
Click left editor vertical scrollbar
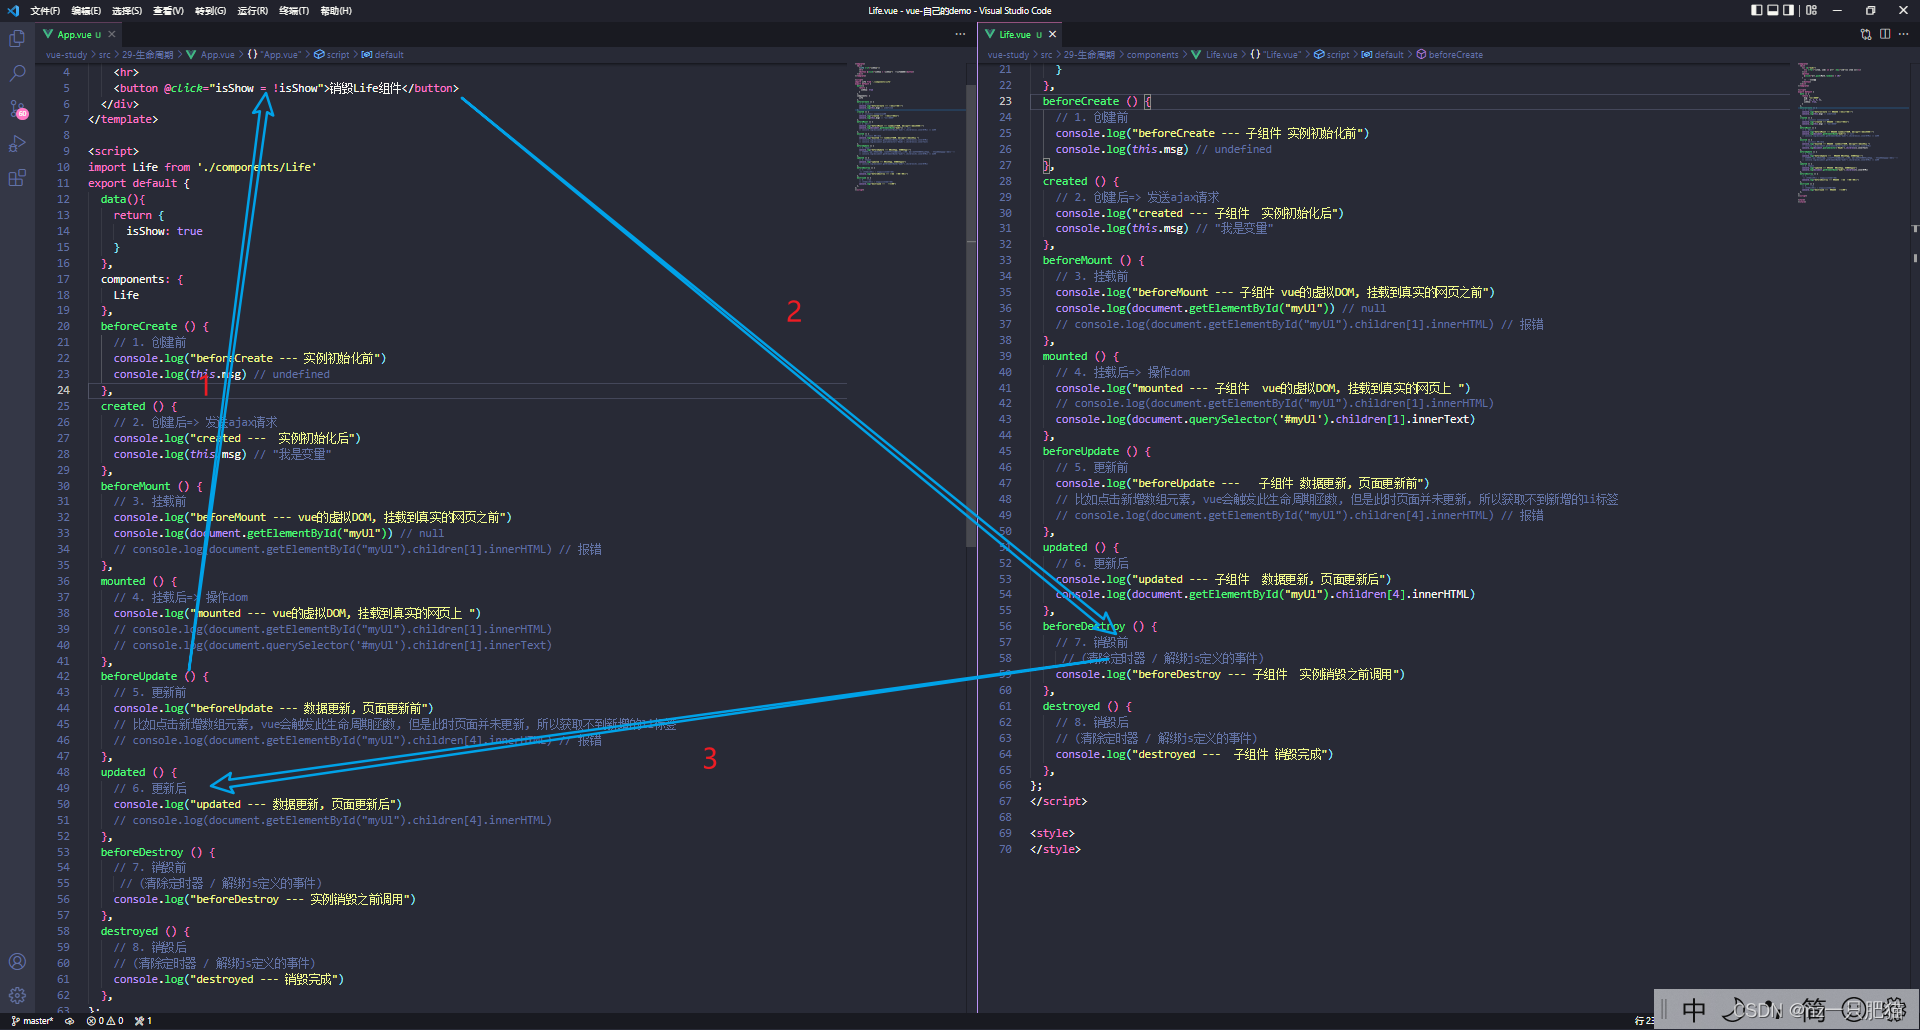tap(971, 315)
